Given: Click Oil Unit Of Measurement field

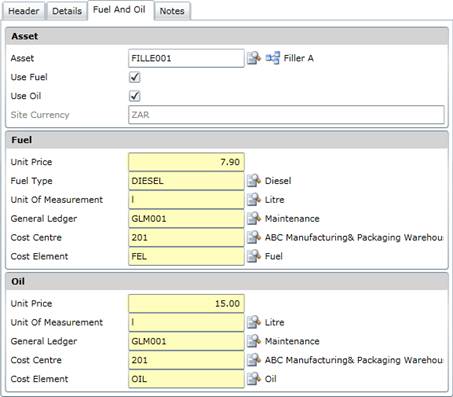Looking at the screenshot, I should pos(186,322).
